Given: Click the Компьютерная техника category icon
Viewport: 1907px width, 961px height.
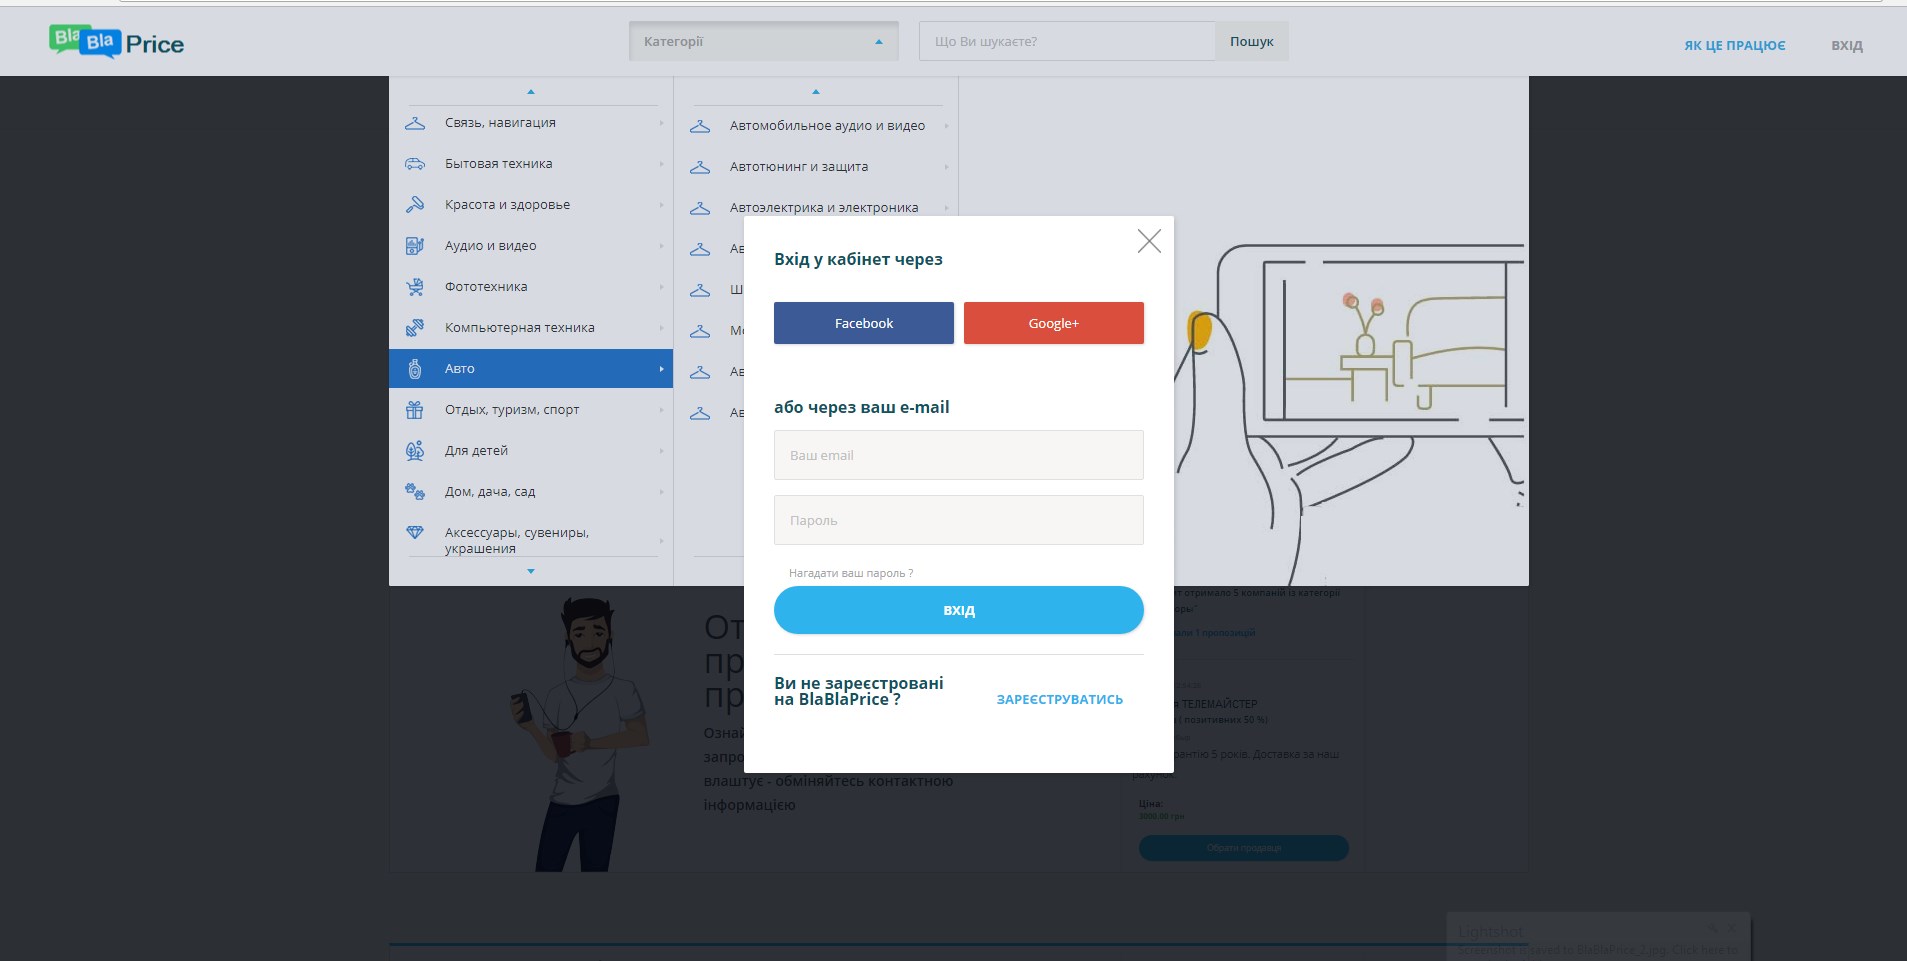Looking at the screenshot, I should click(415, 328).
